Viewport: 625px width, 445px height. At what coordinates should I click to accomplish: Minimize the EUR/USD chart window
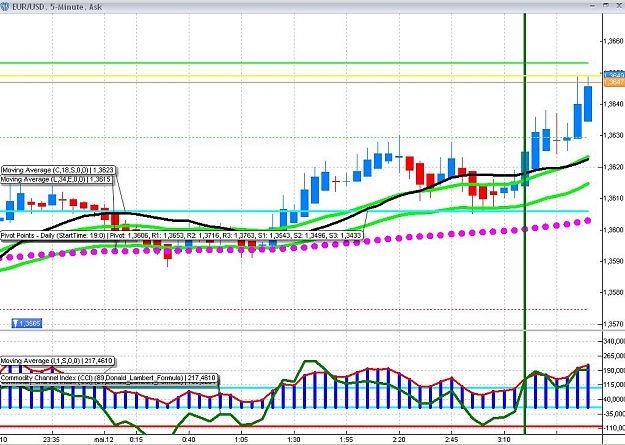[x=592, y=6]
